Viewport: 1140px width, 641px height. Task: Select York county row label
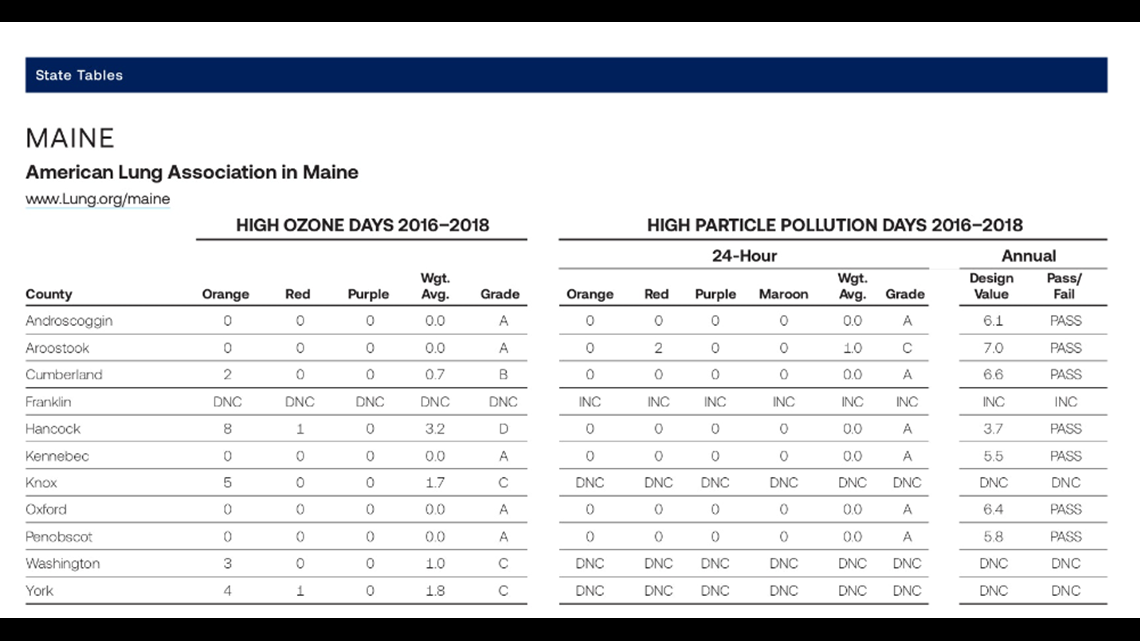tap(39, 590)
